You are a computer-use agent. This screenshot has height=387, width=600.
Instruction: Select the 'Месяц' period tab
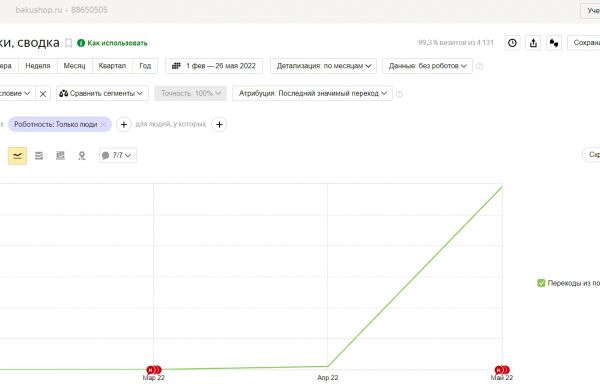point(74,66)
